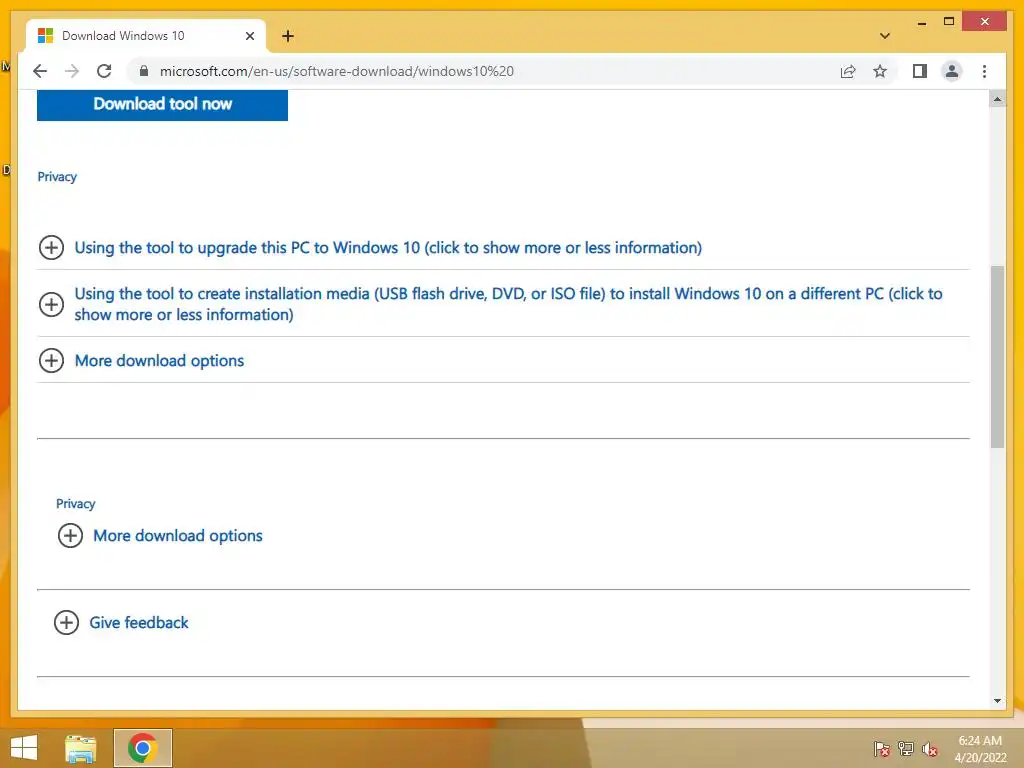Click the Give feedback link
Screen dimensions: 1024x768
(138, 622)
